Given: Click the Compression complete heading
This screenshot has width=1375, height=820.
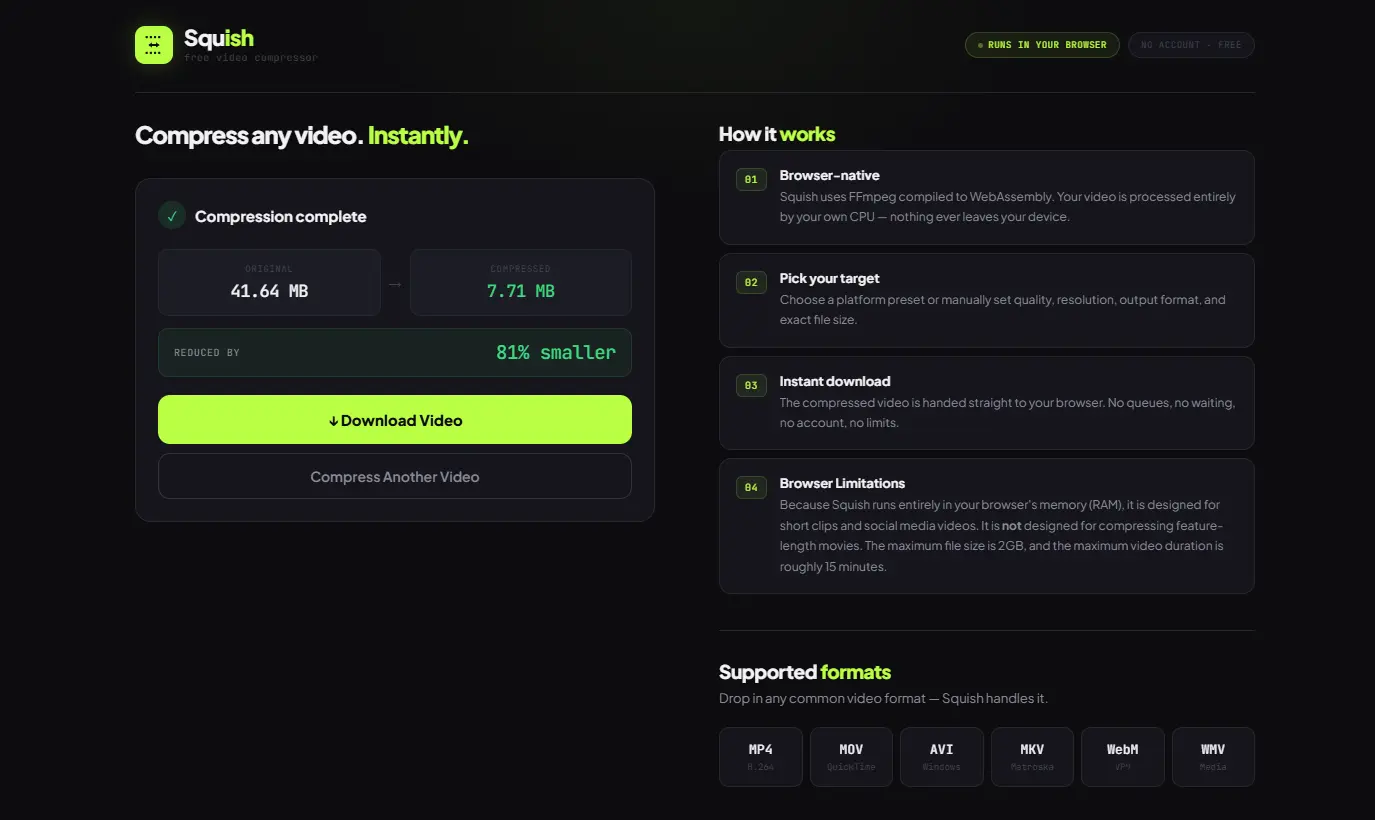Looking at the screenshot, I should coord(281,216).
